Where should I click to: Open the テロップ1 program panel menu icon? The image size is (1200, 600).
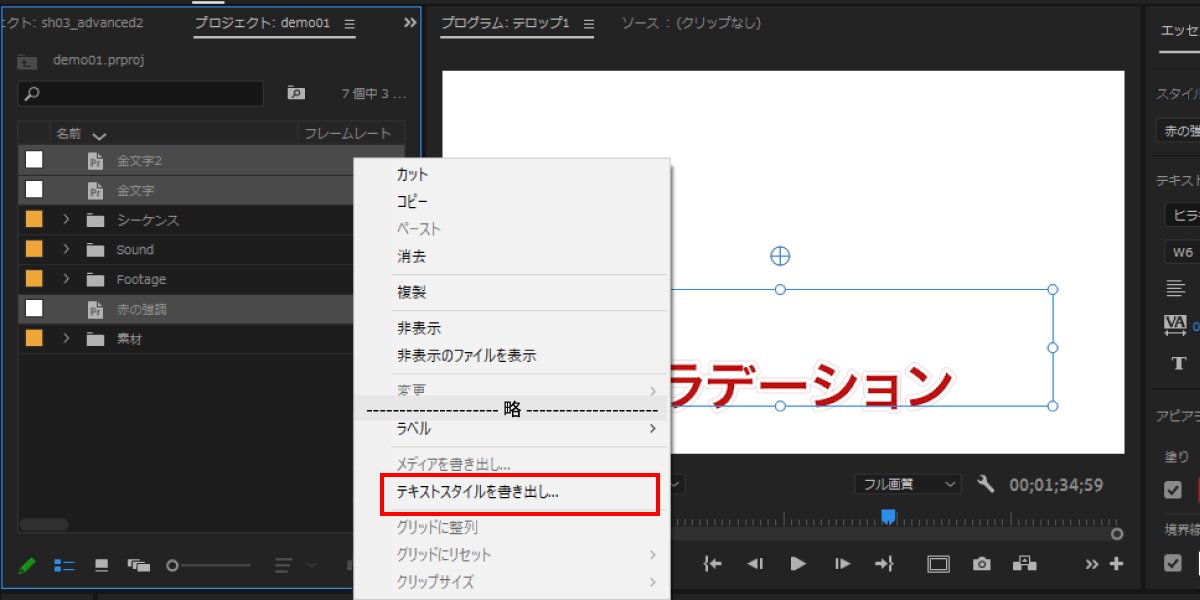[x=588, y=23]
